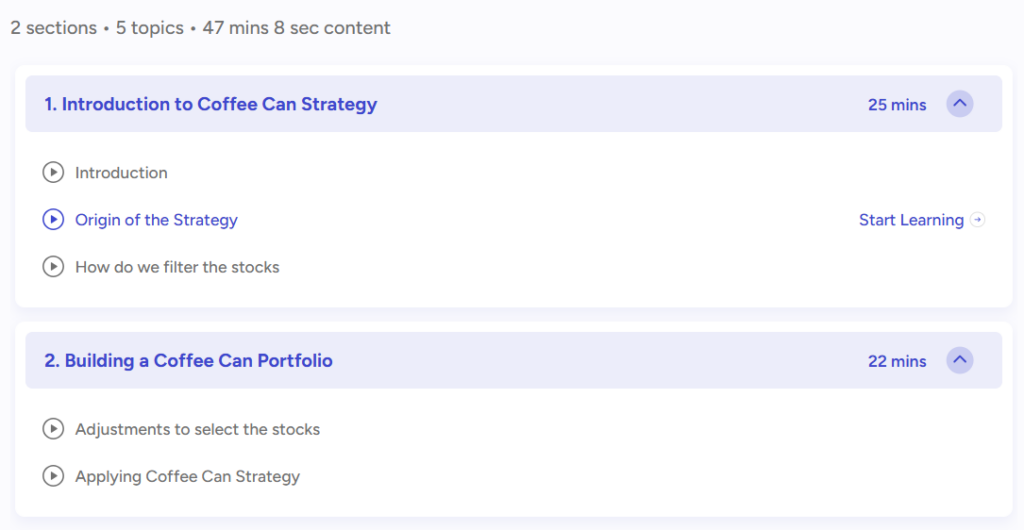Select the Building a Coffee Can Portfolio header title

(188, 361)
